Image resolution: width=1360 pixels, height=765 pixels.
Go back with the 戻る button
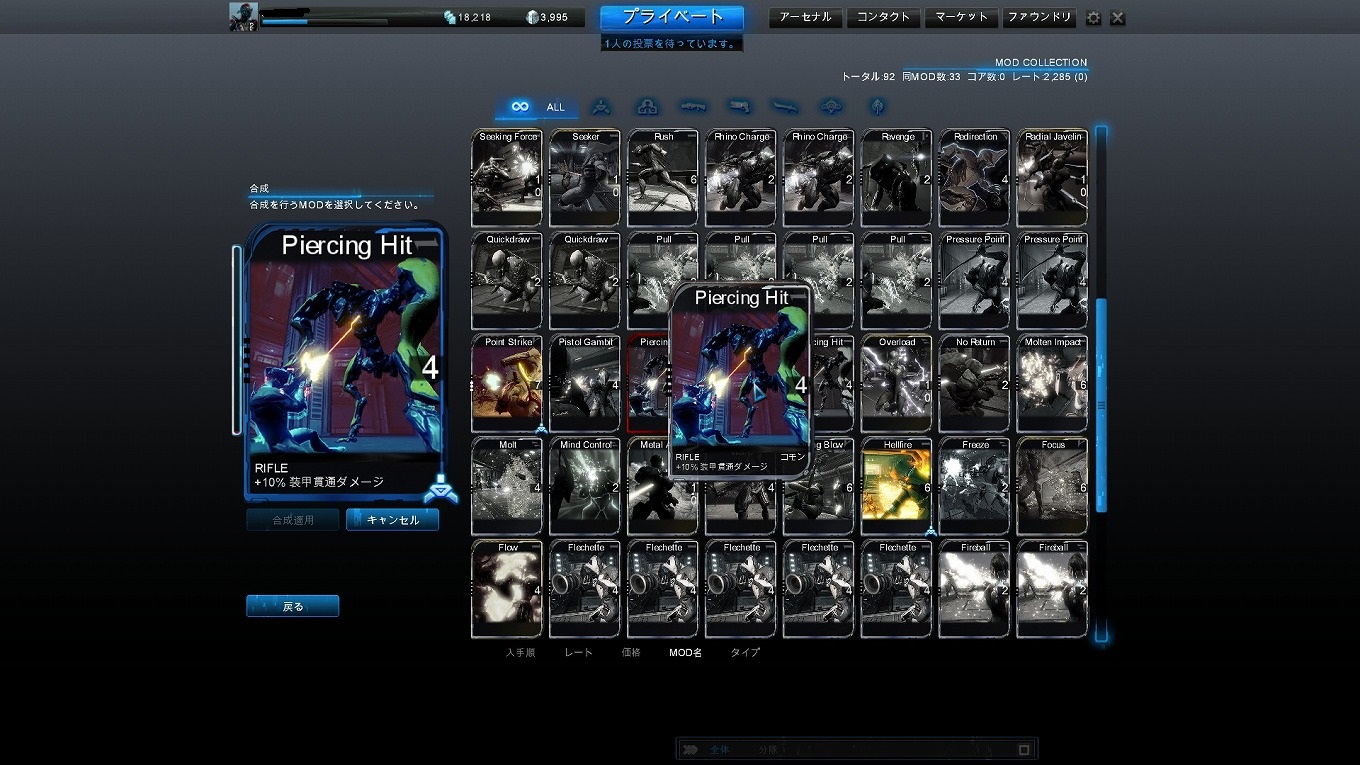[x=293, y=606]
